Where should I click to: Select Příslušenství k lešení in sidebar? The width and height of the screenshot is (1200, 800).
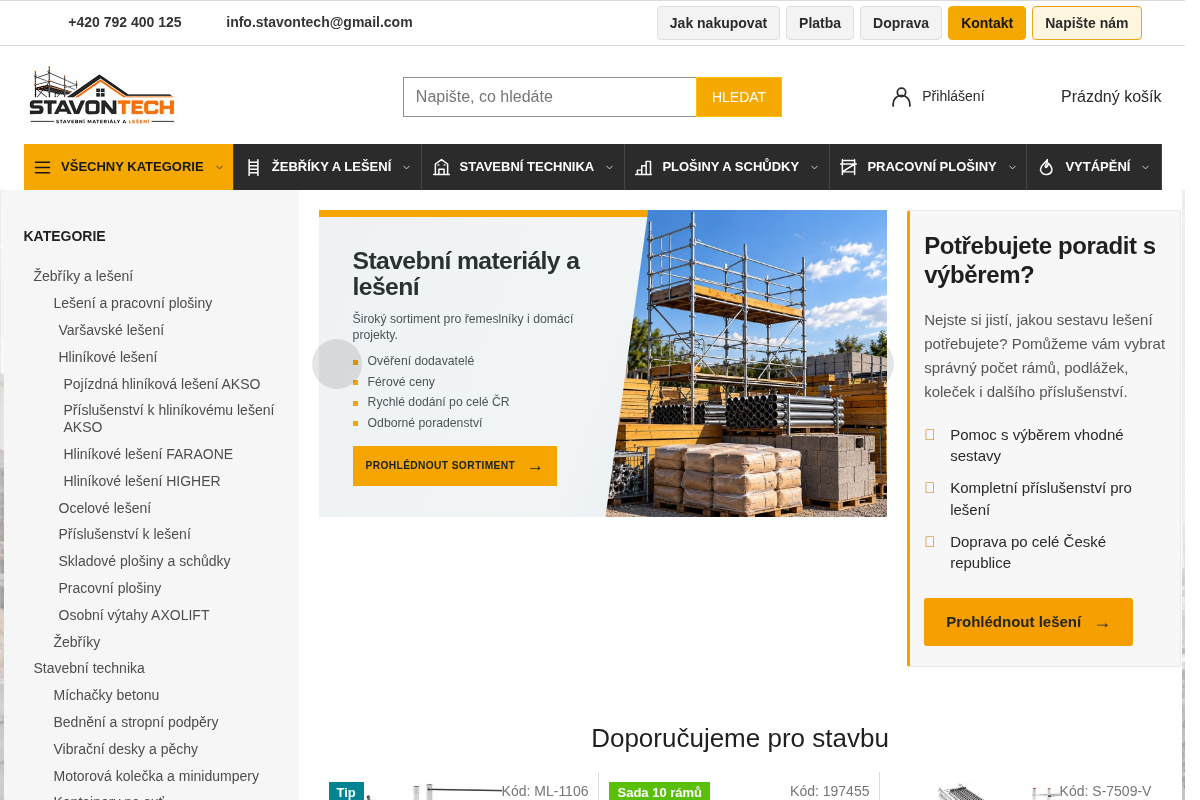click(125, 534)
